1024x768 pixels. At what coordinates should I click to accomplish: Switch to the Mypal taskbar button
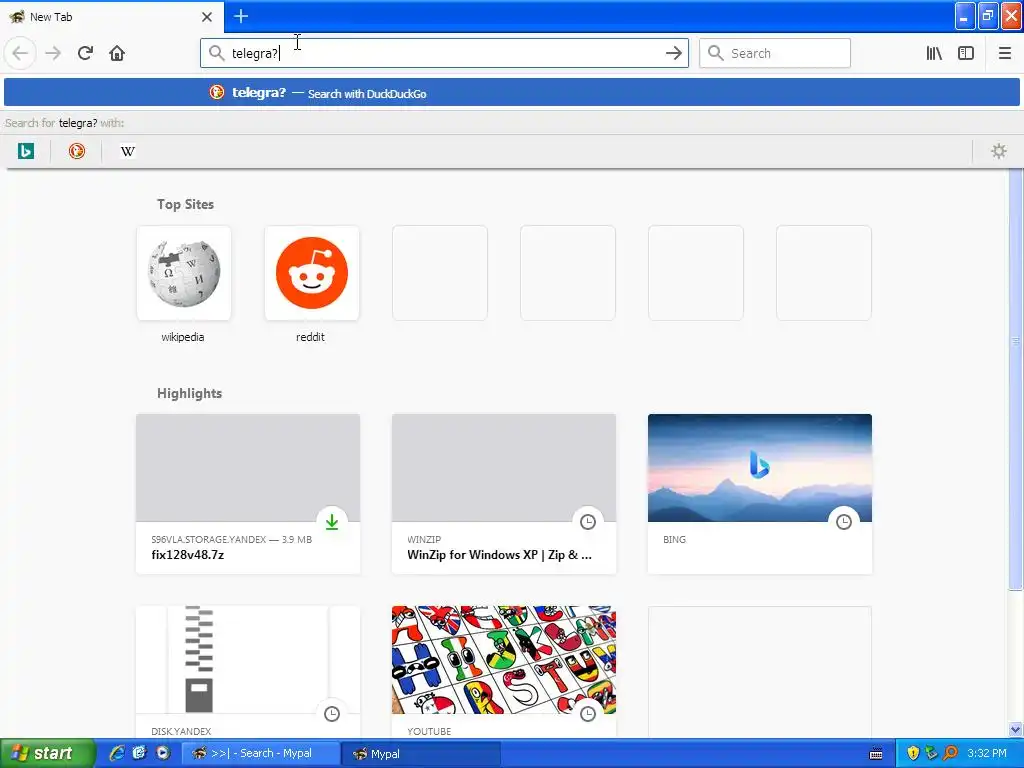421,754
